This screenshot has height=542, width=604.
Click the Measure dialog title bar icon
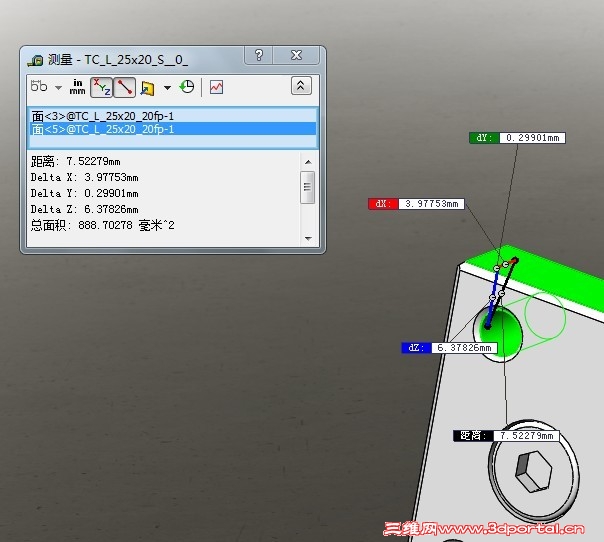[x=35, y=60]
